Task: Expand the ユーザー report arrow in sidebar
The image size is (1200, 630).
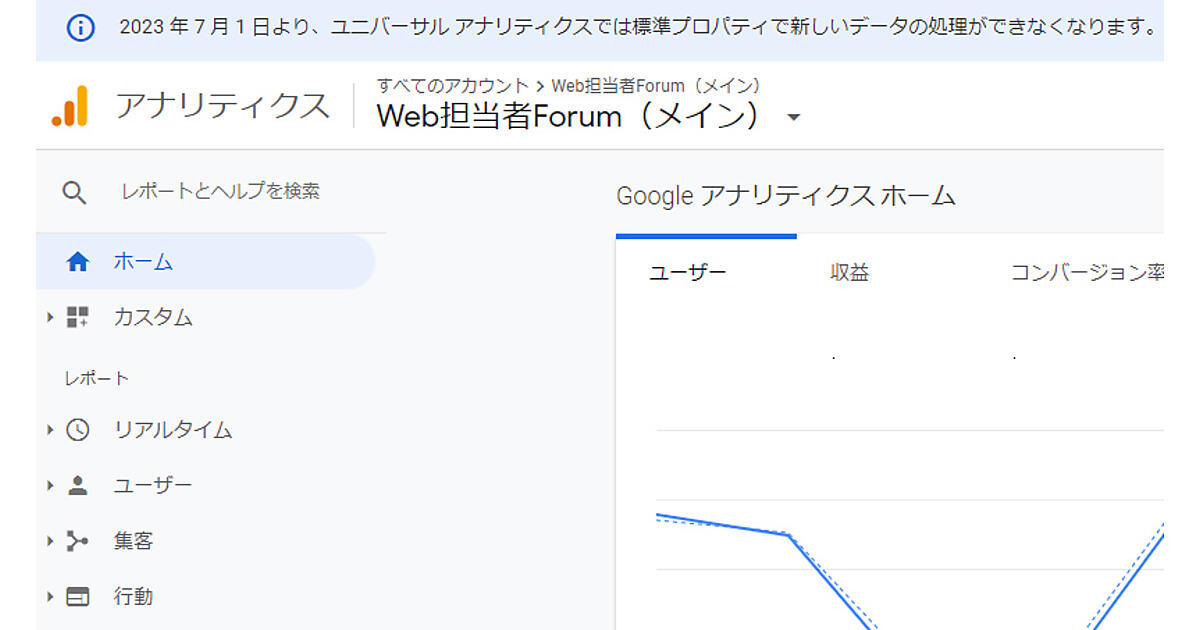Action: (x=50, y=486)
